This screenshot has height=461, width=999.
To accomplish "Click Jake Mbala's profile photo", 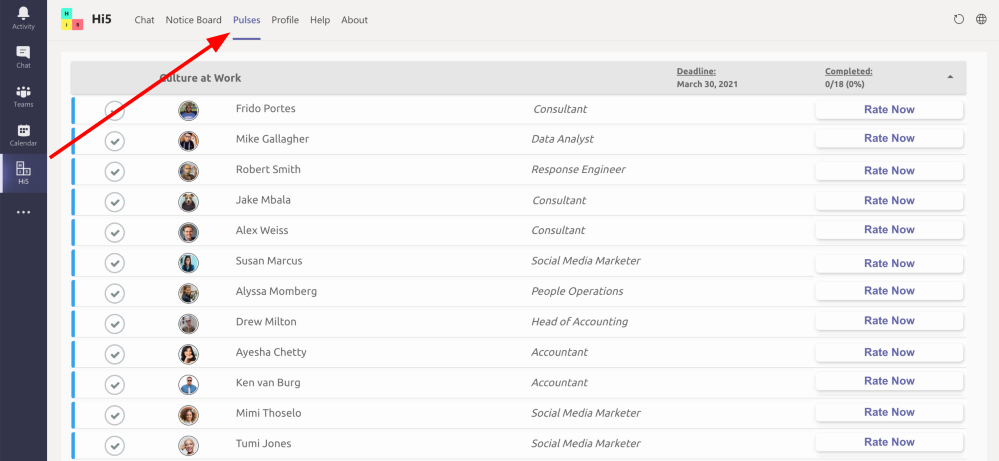I will click(x=189, y=201).
